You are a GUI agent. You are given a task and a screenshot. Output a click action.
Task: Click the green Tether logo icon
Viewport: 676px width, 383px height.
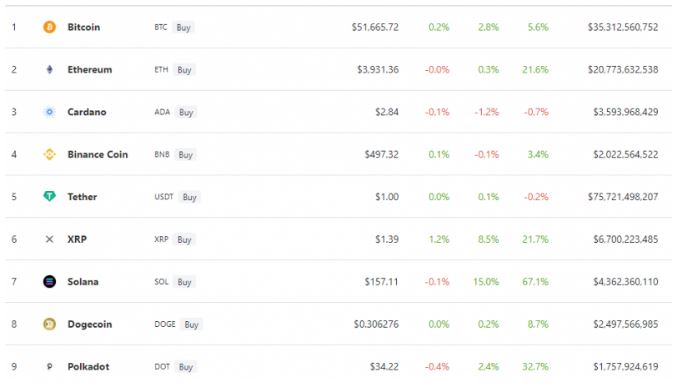(50, 197)
